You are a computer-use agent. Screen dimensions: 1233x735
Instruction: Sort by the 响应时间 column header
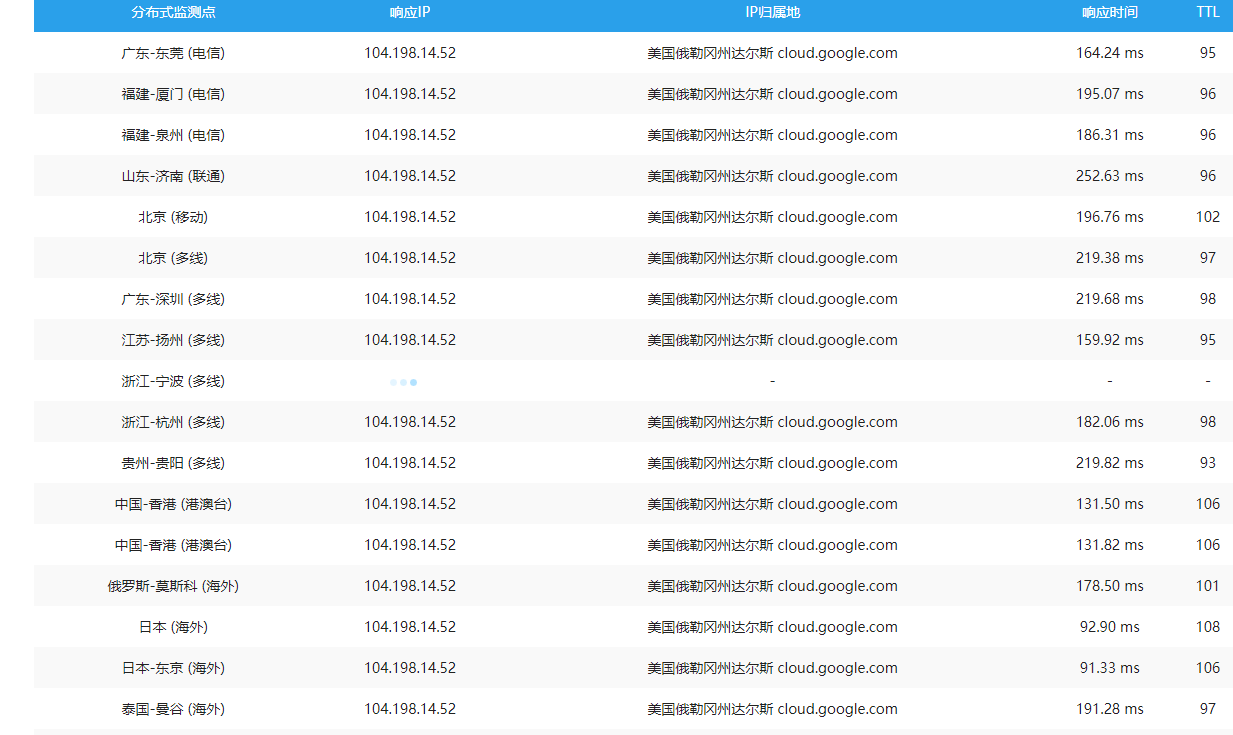(x=1109, y=13)
